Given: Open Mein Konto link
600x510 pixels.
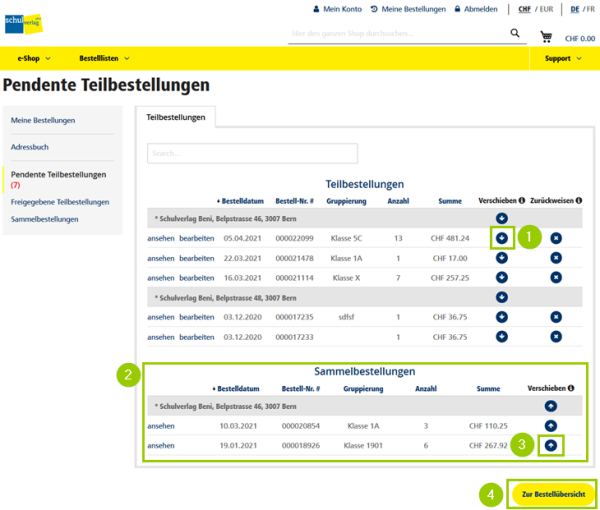Looking at the screenshot, I should [336, 9].
